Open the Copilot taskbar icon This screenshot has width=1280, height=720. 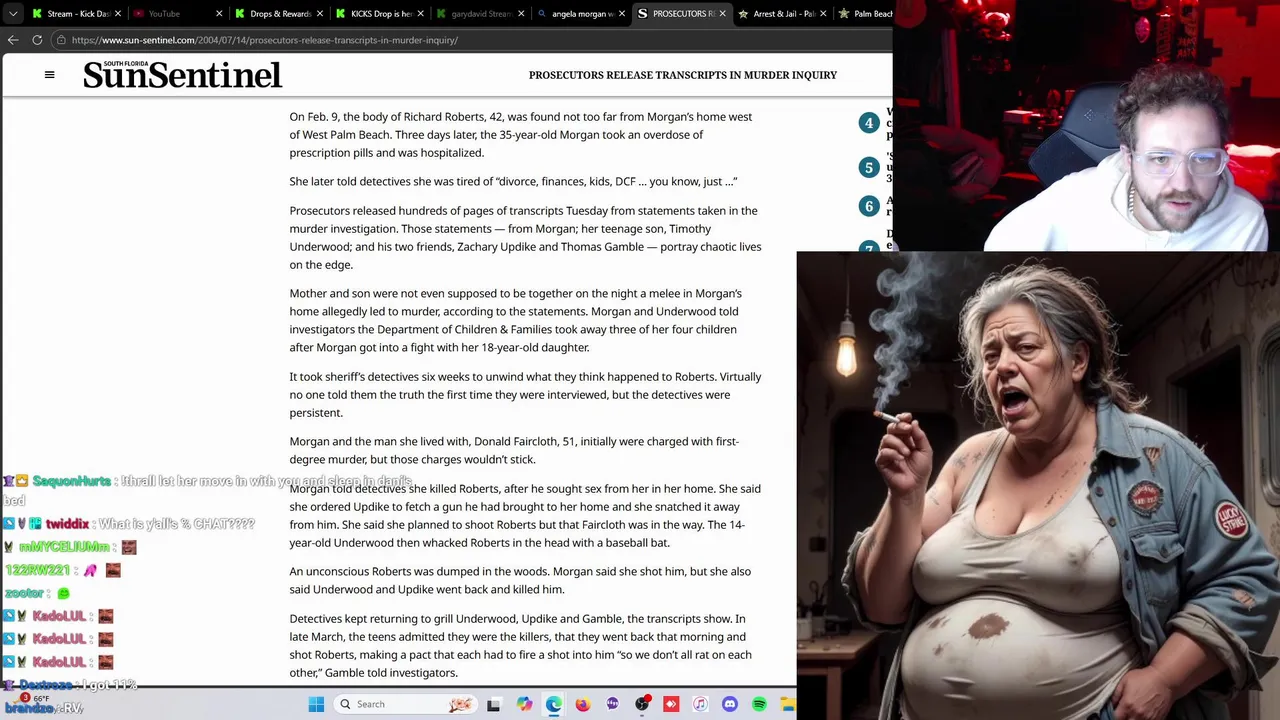pos(524,704)
